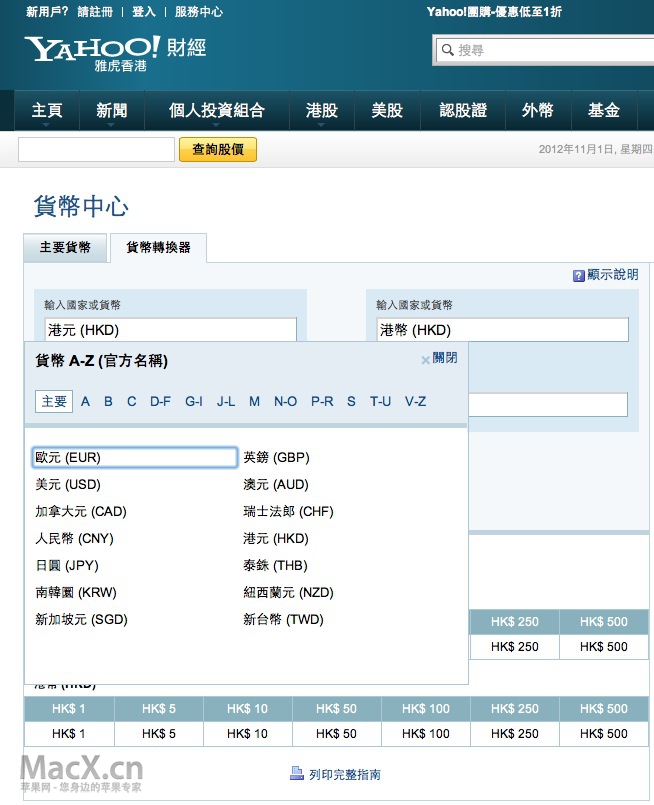
Task: Open the 主頁 menu
Action: 47,110
